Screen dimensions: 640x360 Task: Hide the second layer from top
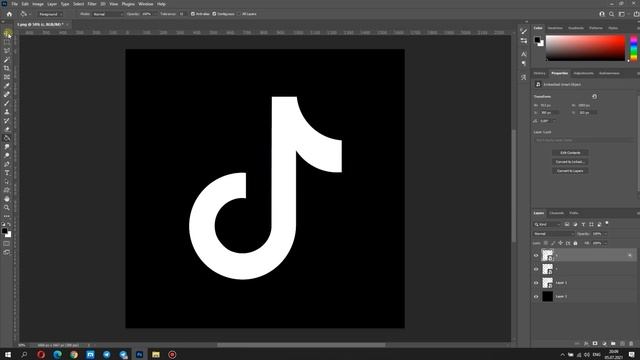point(536,269)
